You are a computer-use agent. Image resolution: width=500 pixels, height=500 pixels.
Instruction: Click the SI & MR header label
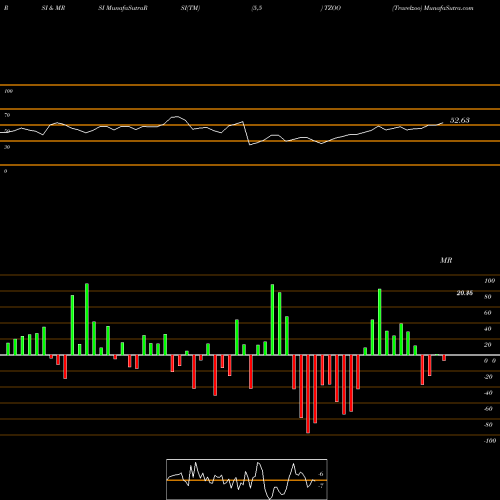[x=53, y=8]
